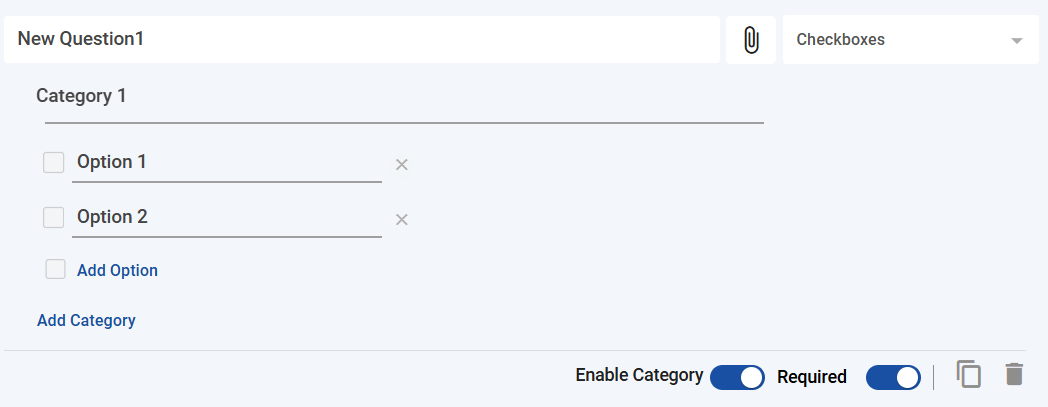Click the Required label text

coord(811,377)
